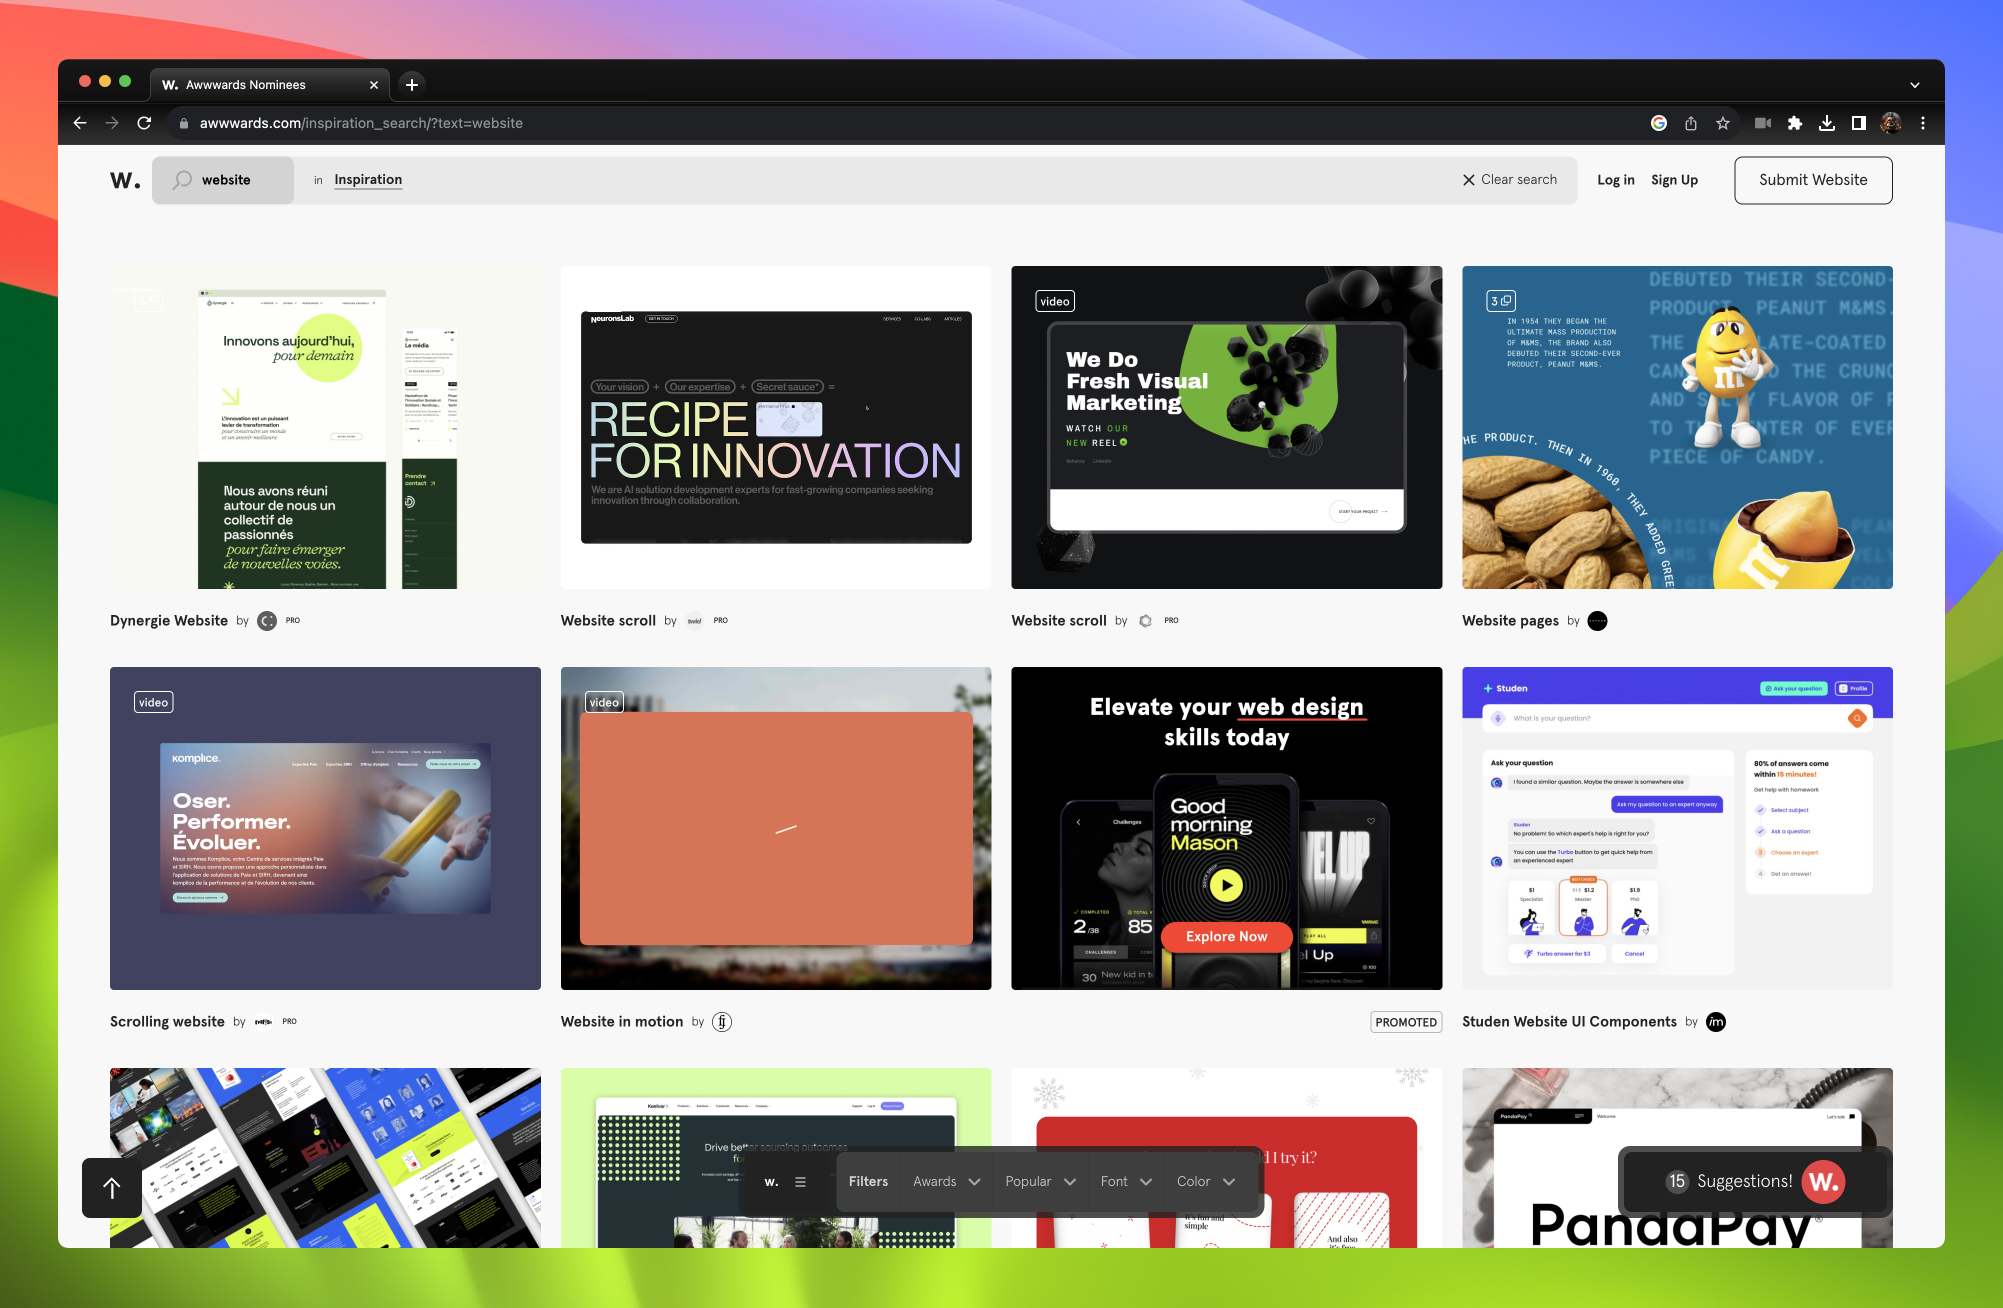Click the video badge on the Fresh Visual Marketing card
Image resolution: width=2003 pixels, height=1308 pixels.
pos(1054,300)
